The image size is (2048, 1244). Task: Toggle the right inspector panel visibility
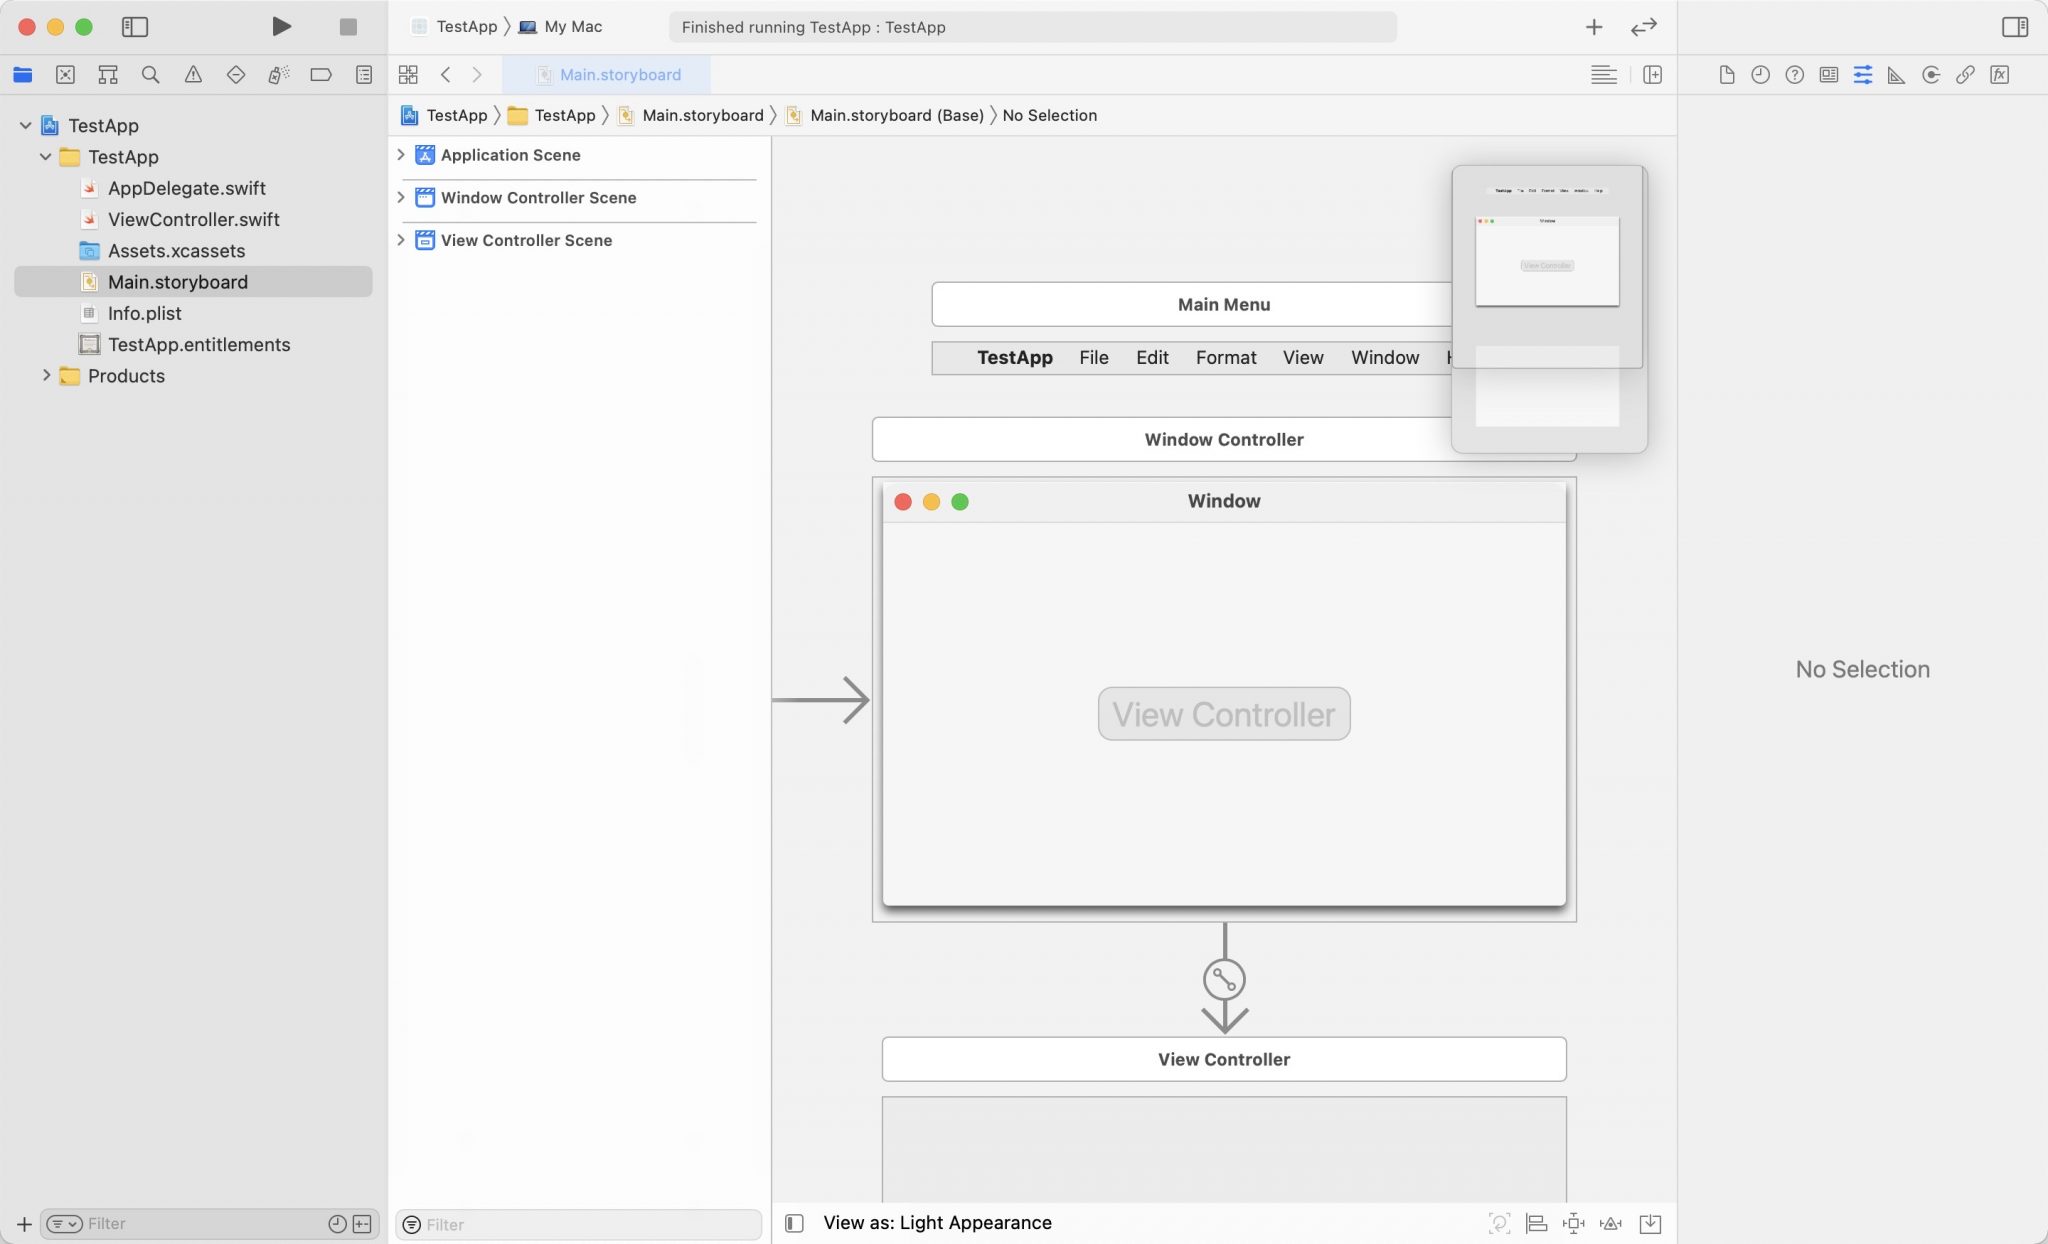coord(2017,27)
